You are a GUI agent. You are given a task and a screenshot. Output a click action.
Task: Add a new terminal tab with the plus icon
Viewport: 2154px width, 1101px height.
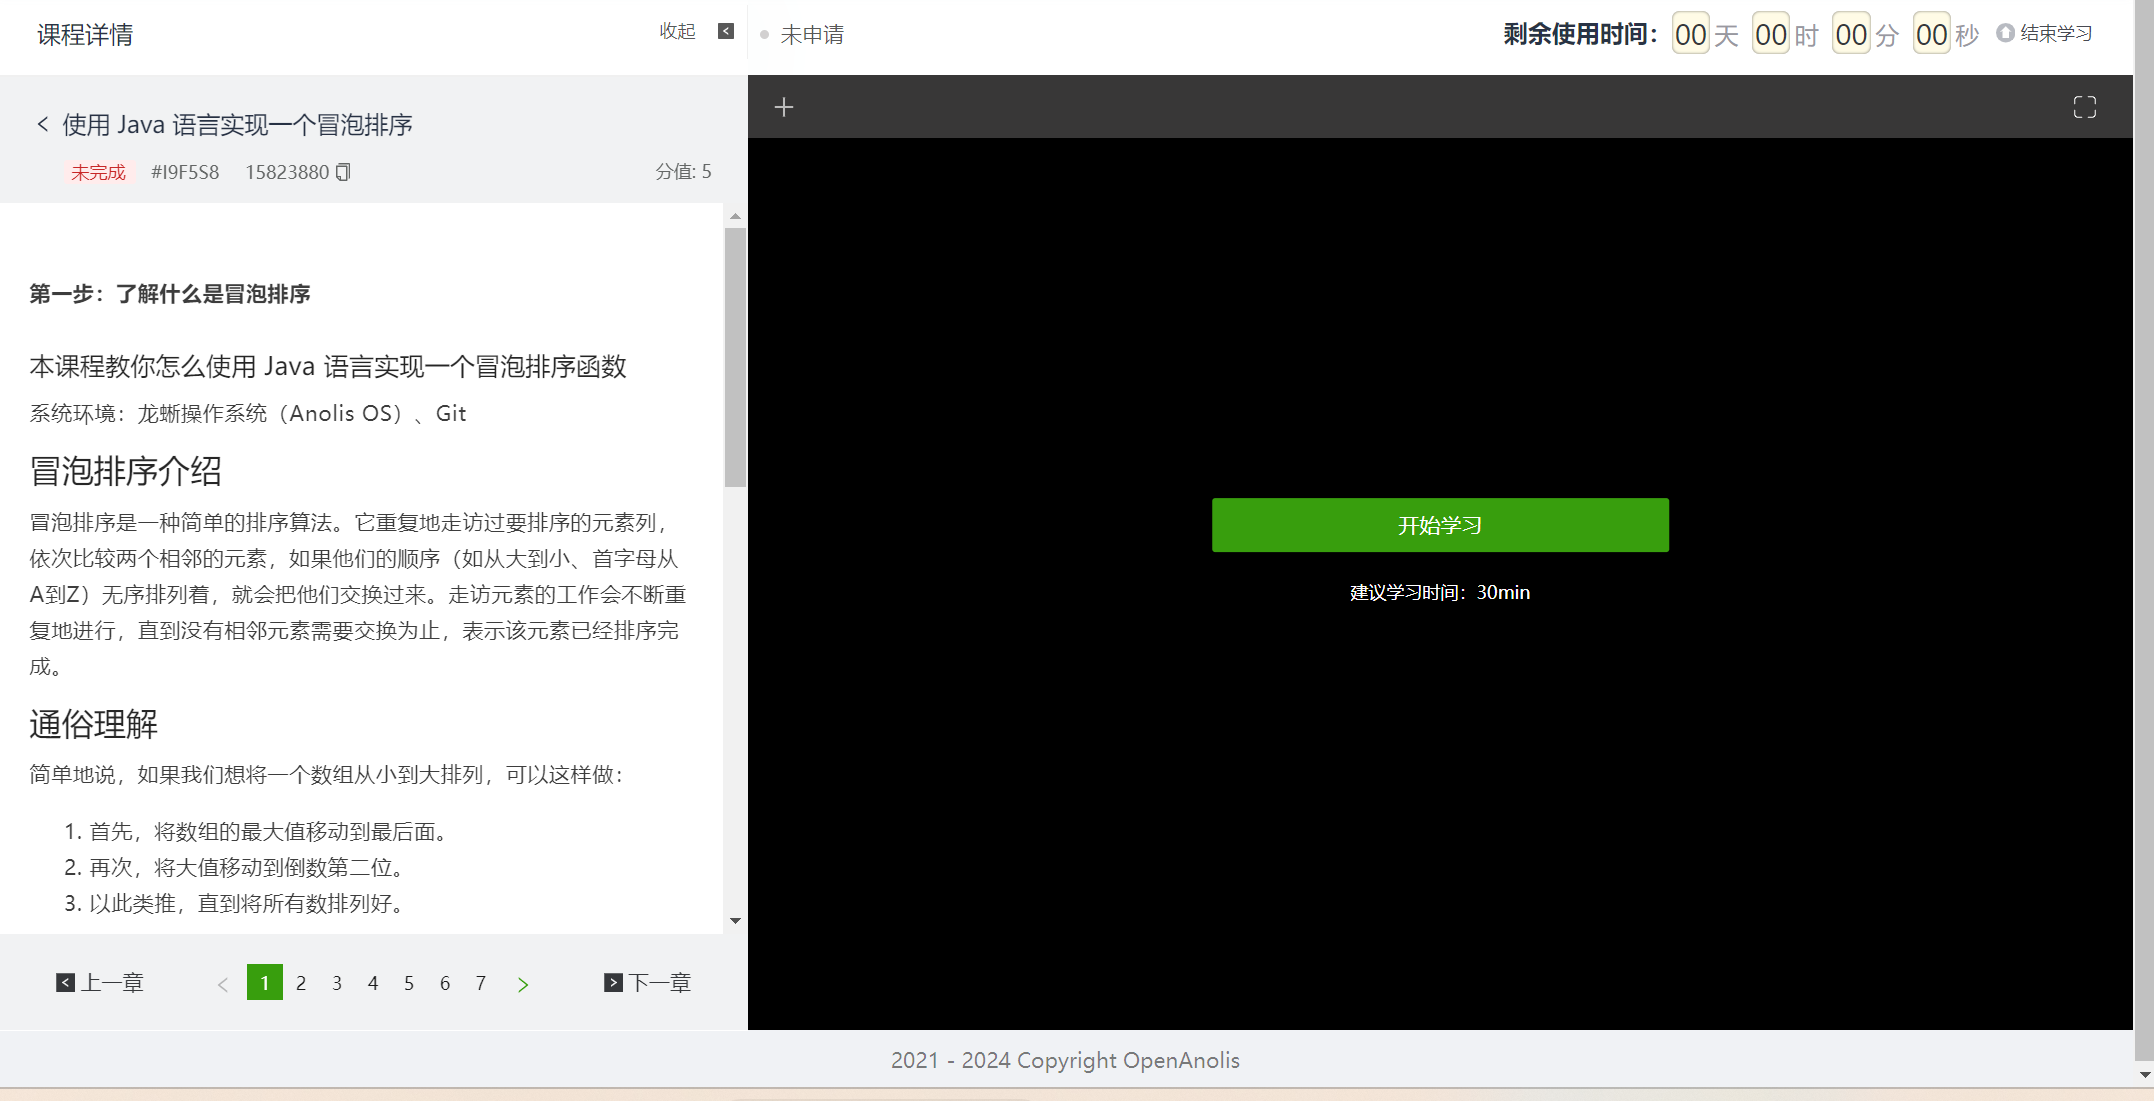point(784,107)
